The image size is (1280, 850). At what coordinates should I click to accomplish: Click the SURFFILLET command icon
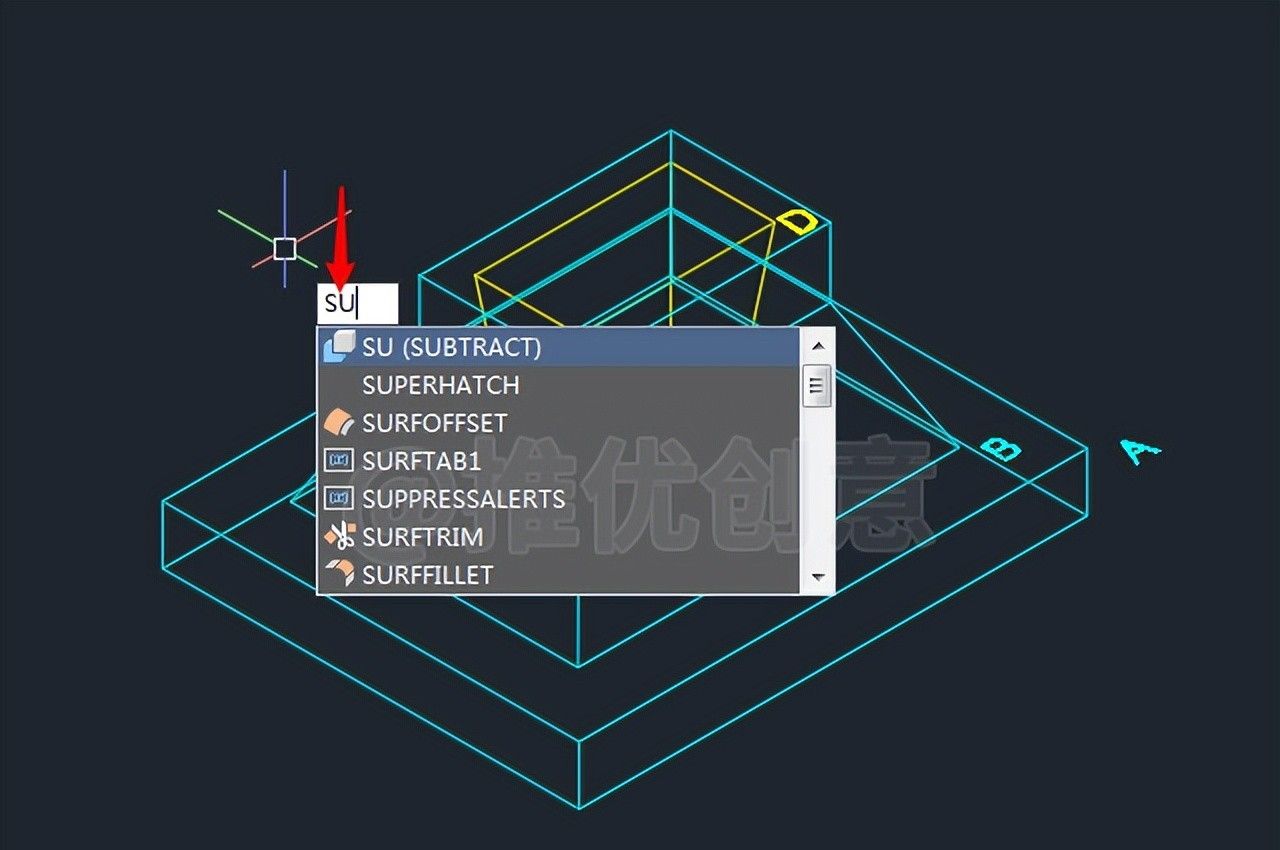(339, 573)
